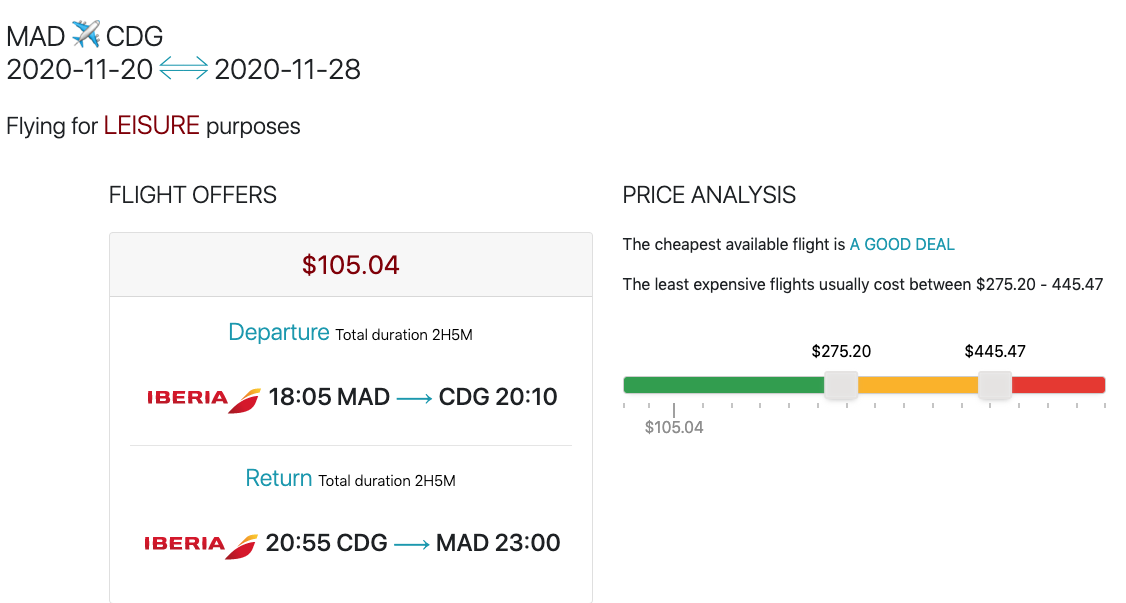The height and width of the screenshot is (603, 1126).
Task: Click the arrow icon from MAD to CDG 20:10
Action: [x=415, y=398]
